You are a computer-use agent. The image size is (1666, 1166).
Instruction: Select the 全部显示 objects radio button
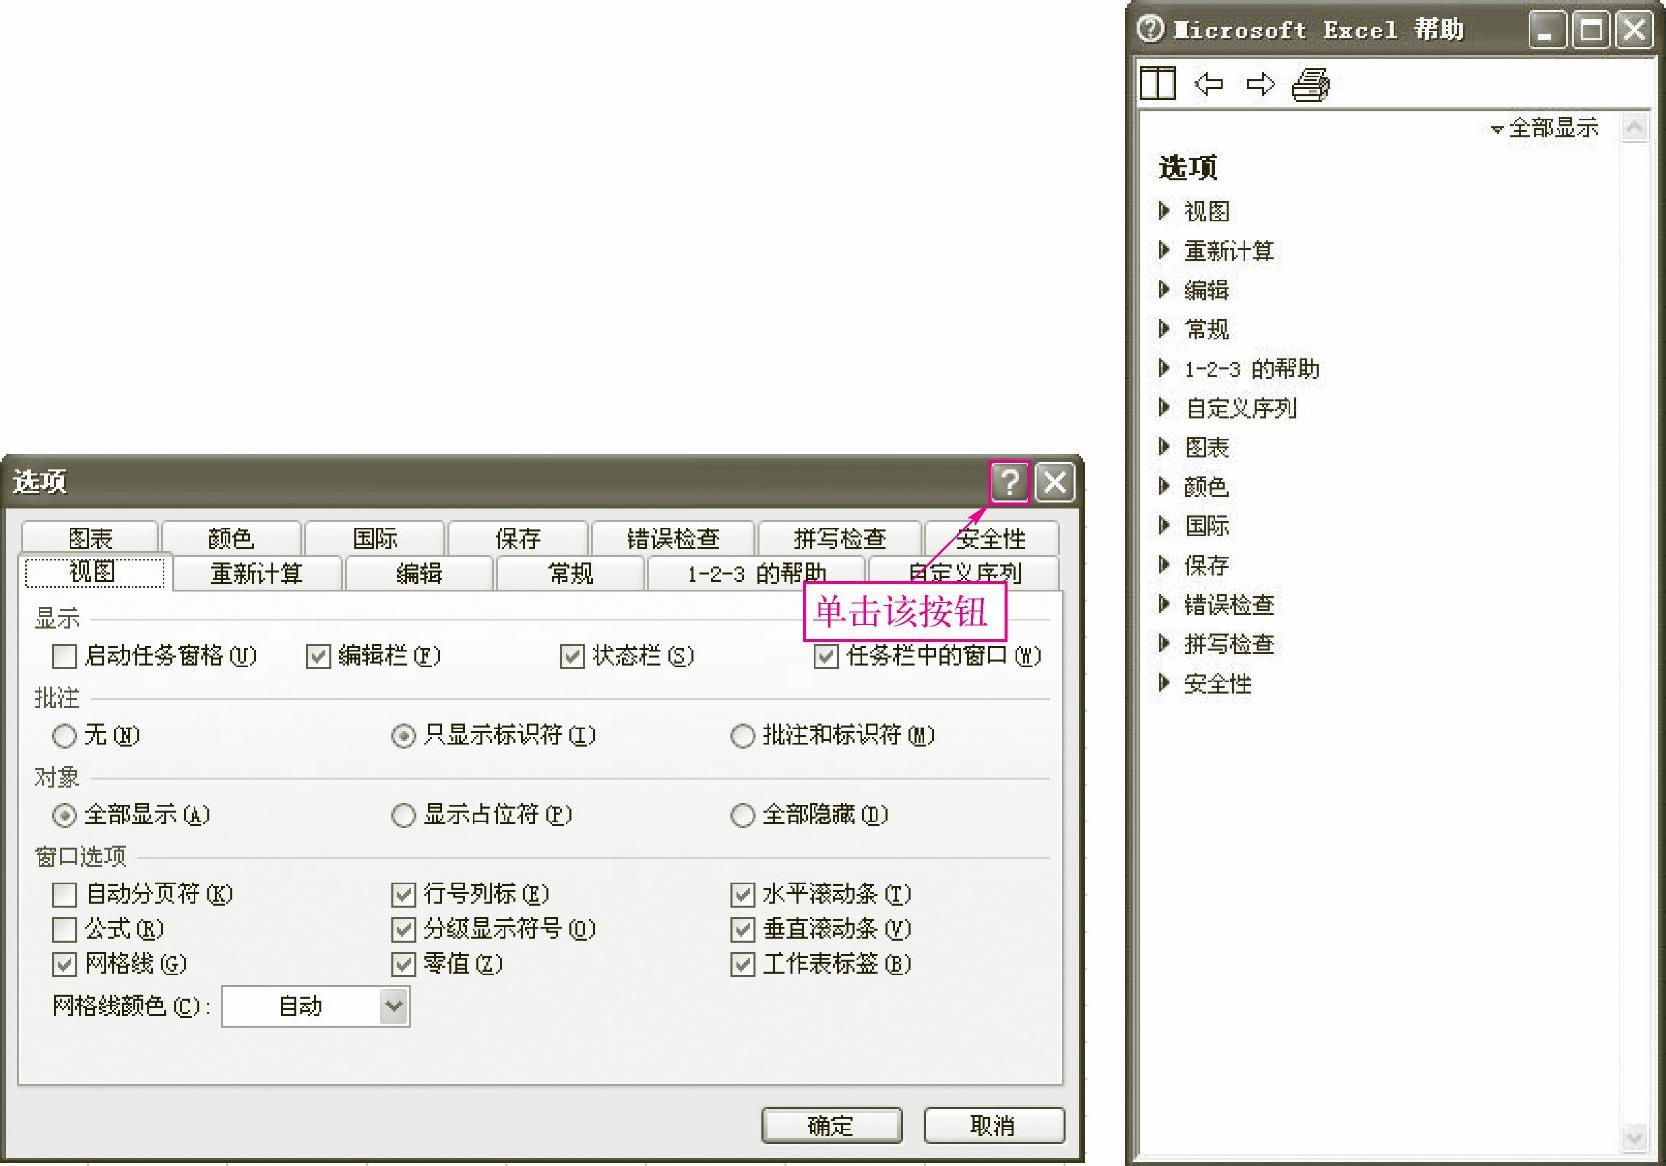(x=64, y=815)
